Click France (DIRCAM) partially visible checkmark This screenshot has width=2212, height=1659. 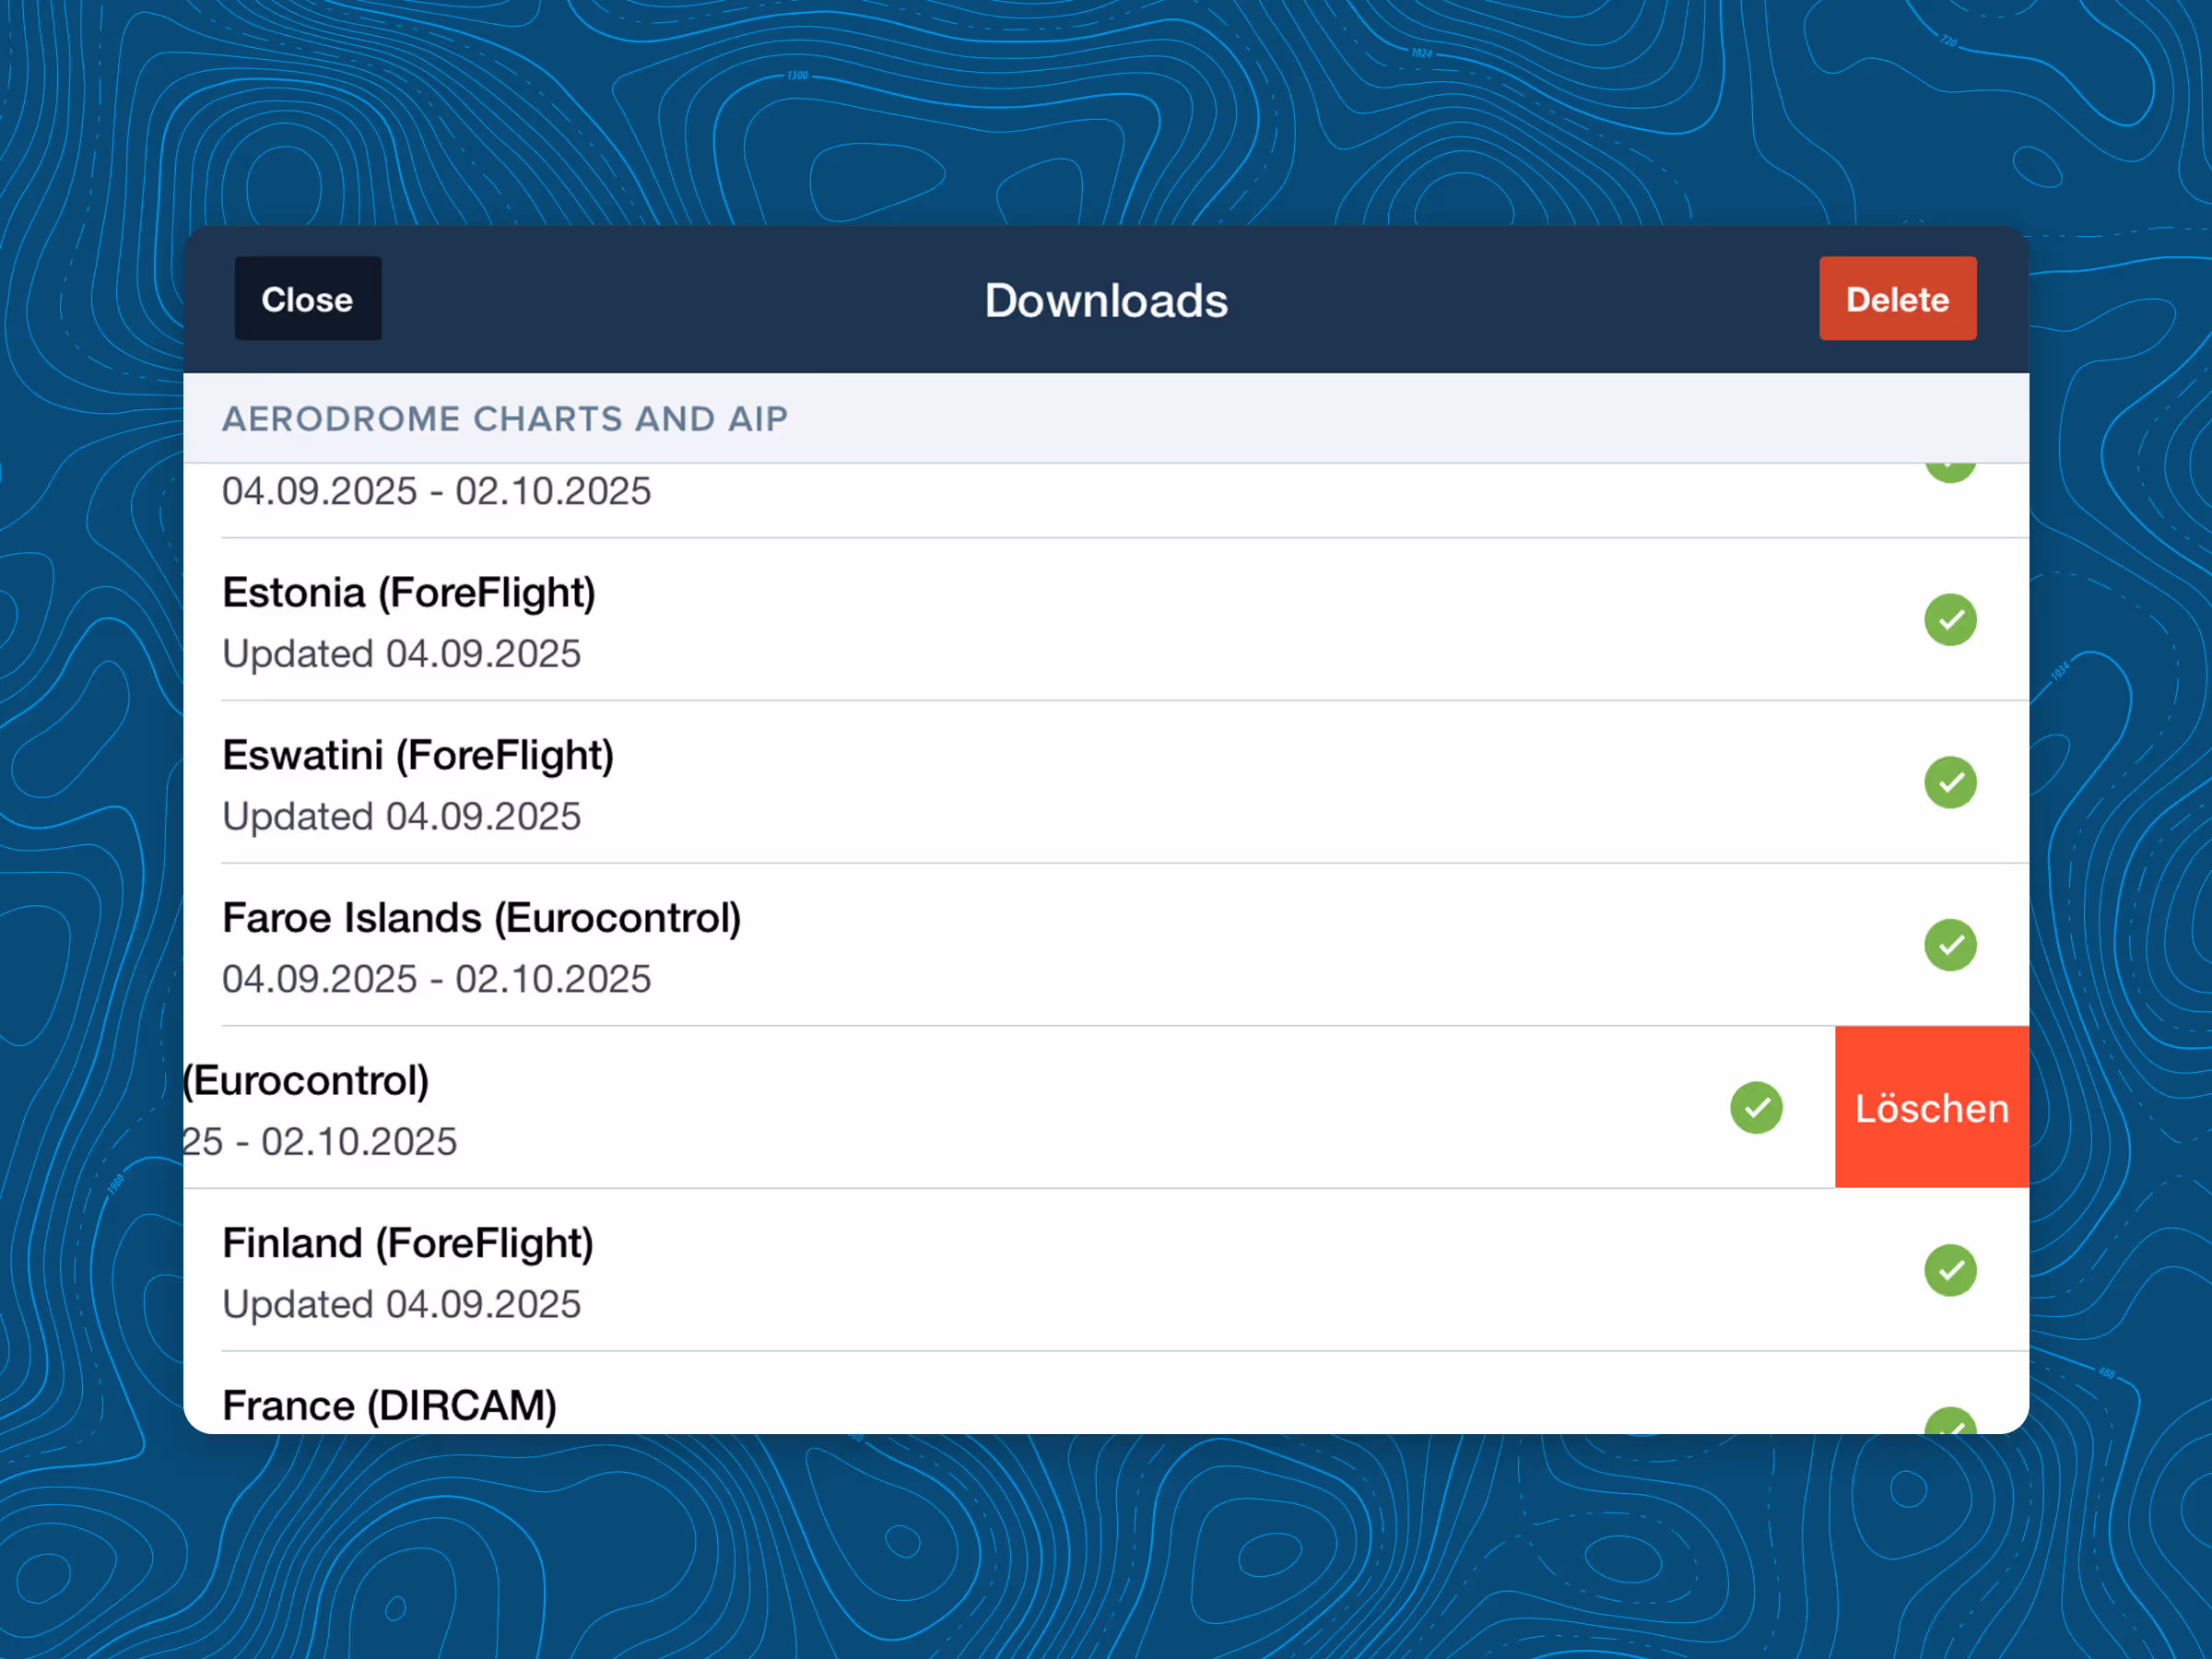click(x=1950, y=1421)
